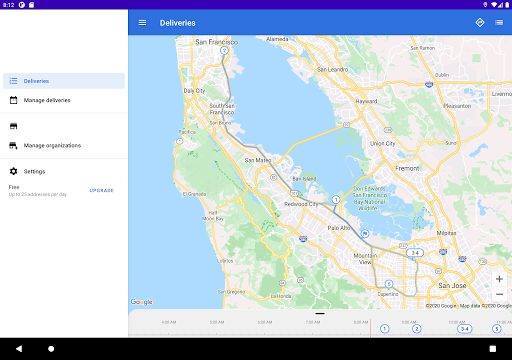The image size is (512, 360).
Task: Select Deliveries in the side drawer
Action: [x=64, y=81]
